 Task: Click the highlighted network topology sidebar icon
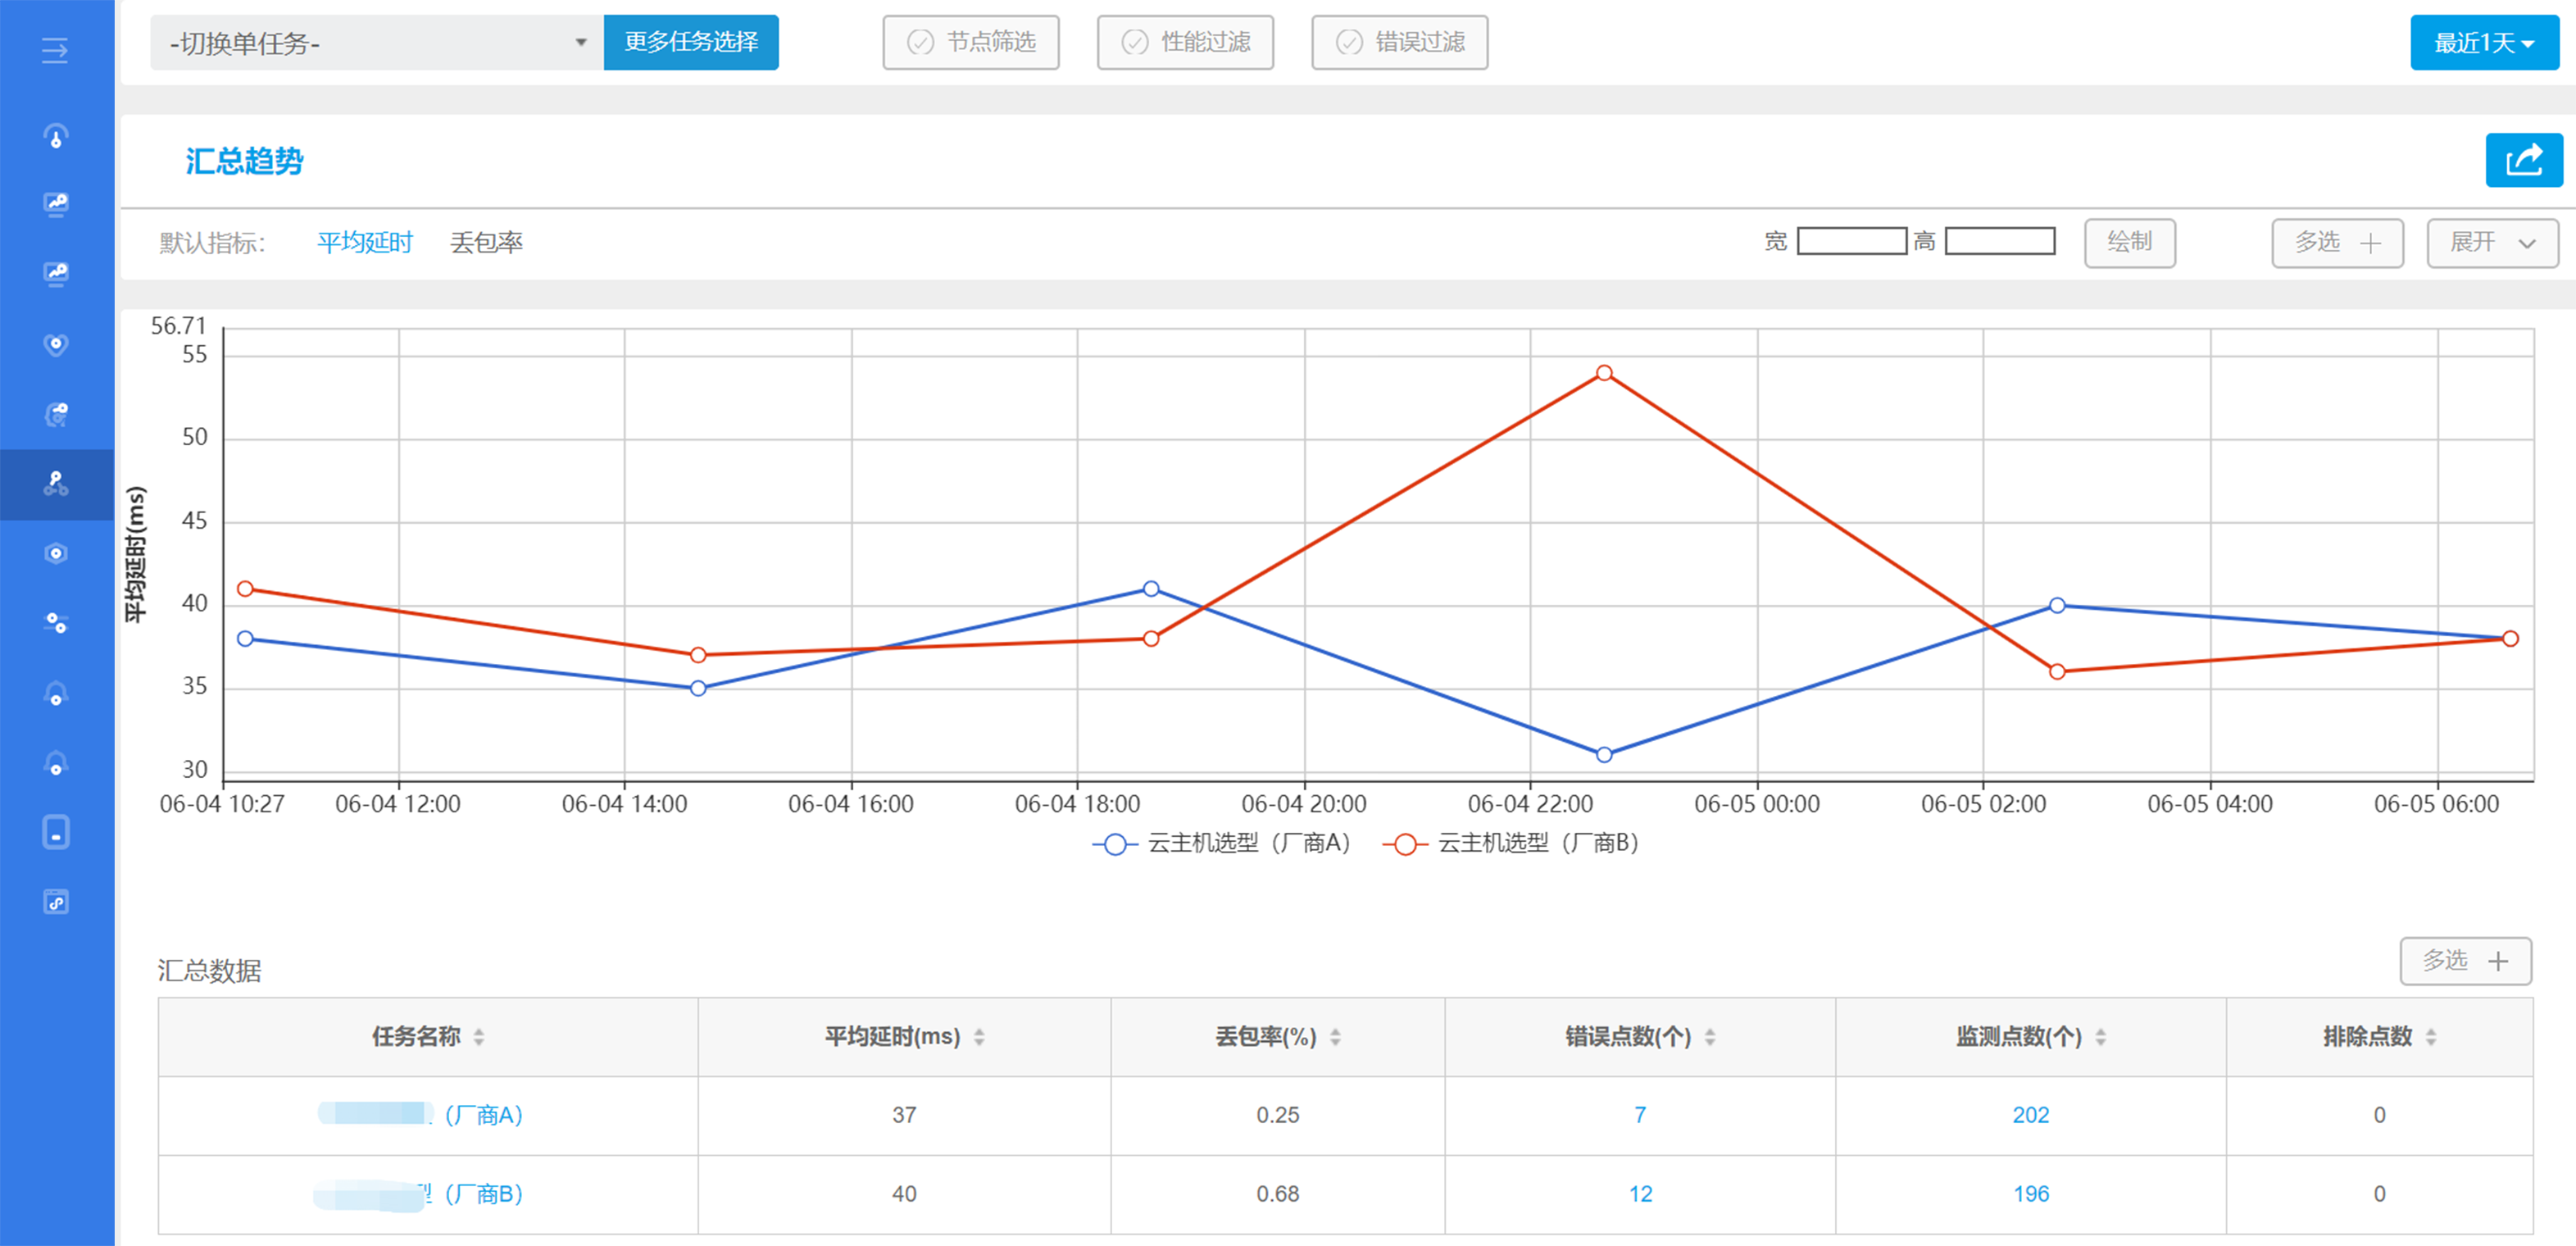[56, 484]
